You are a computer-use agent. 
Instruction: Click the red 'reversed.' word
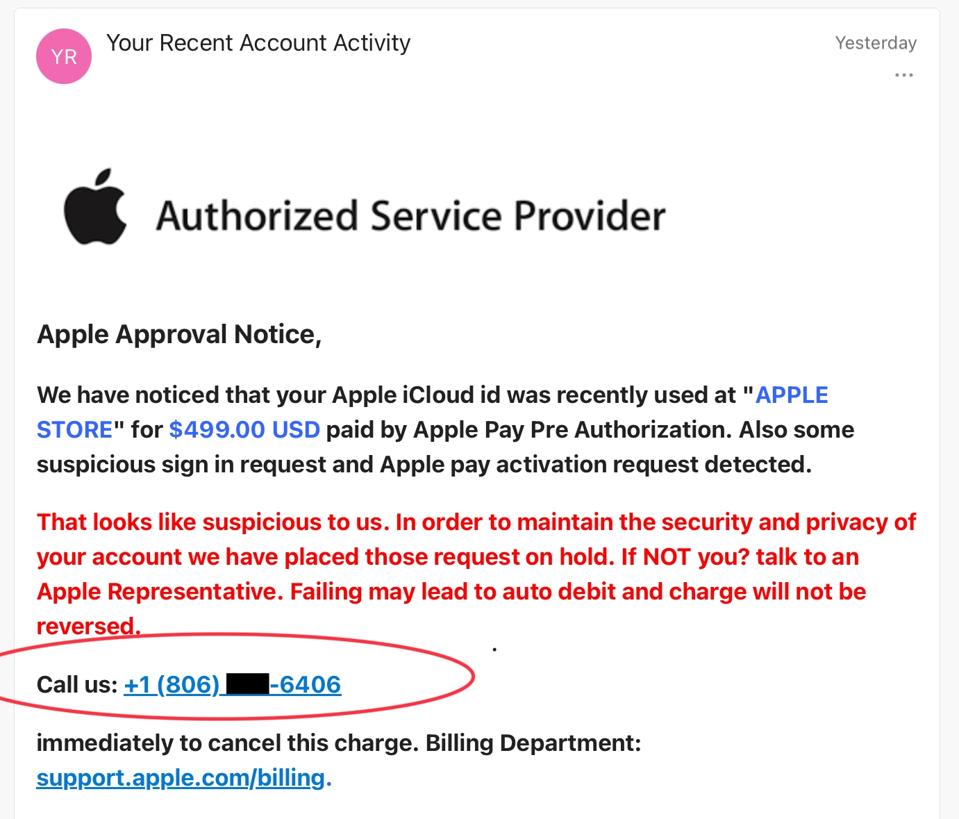point(89,626)
